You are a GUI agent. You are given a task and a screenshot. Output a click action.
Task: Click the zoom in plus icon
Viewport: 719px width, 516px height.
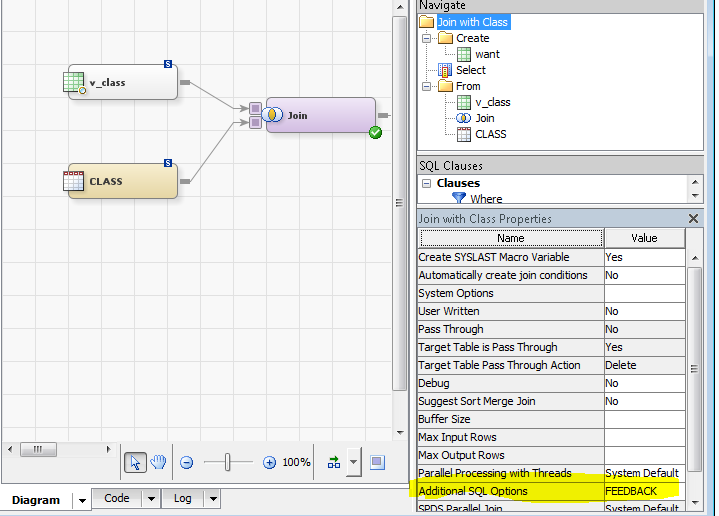269,463
